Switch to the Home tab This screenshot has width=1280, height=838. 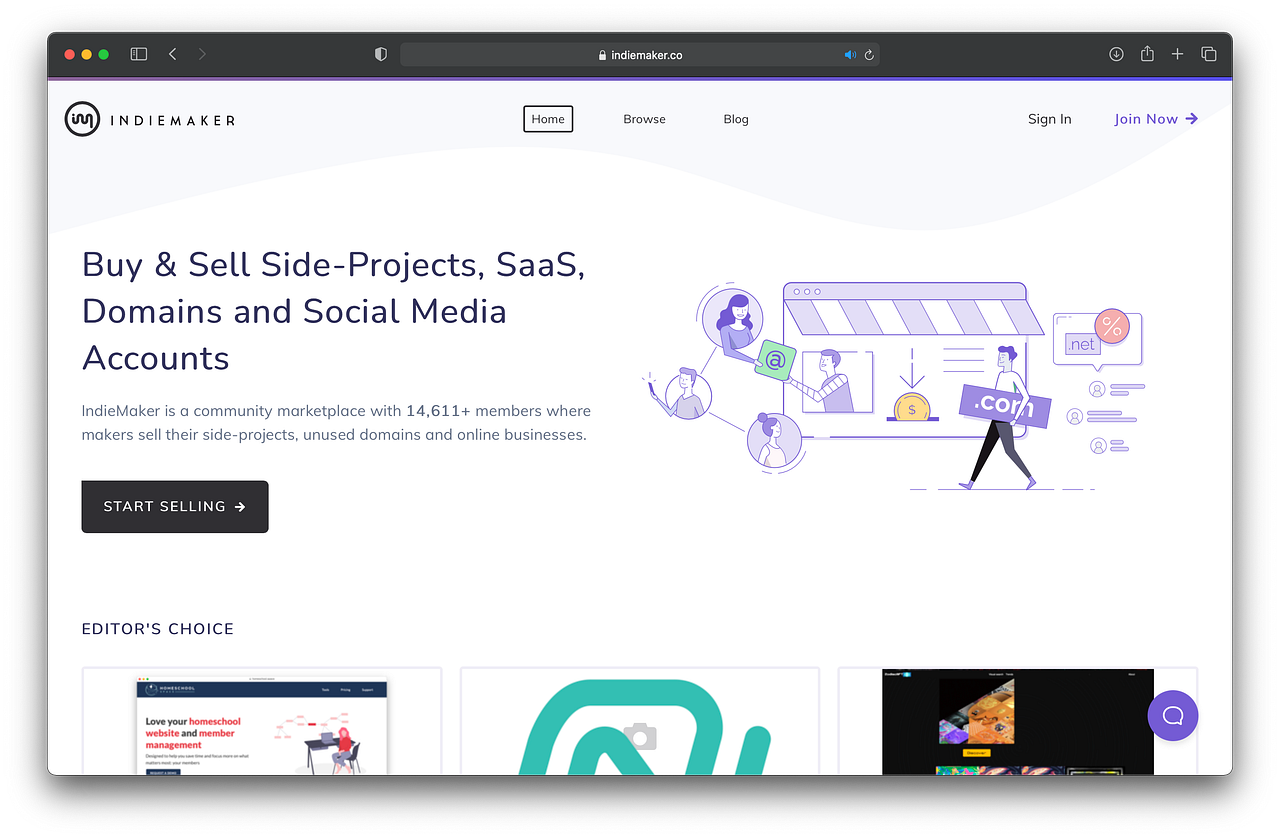[x=548, y=118]
